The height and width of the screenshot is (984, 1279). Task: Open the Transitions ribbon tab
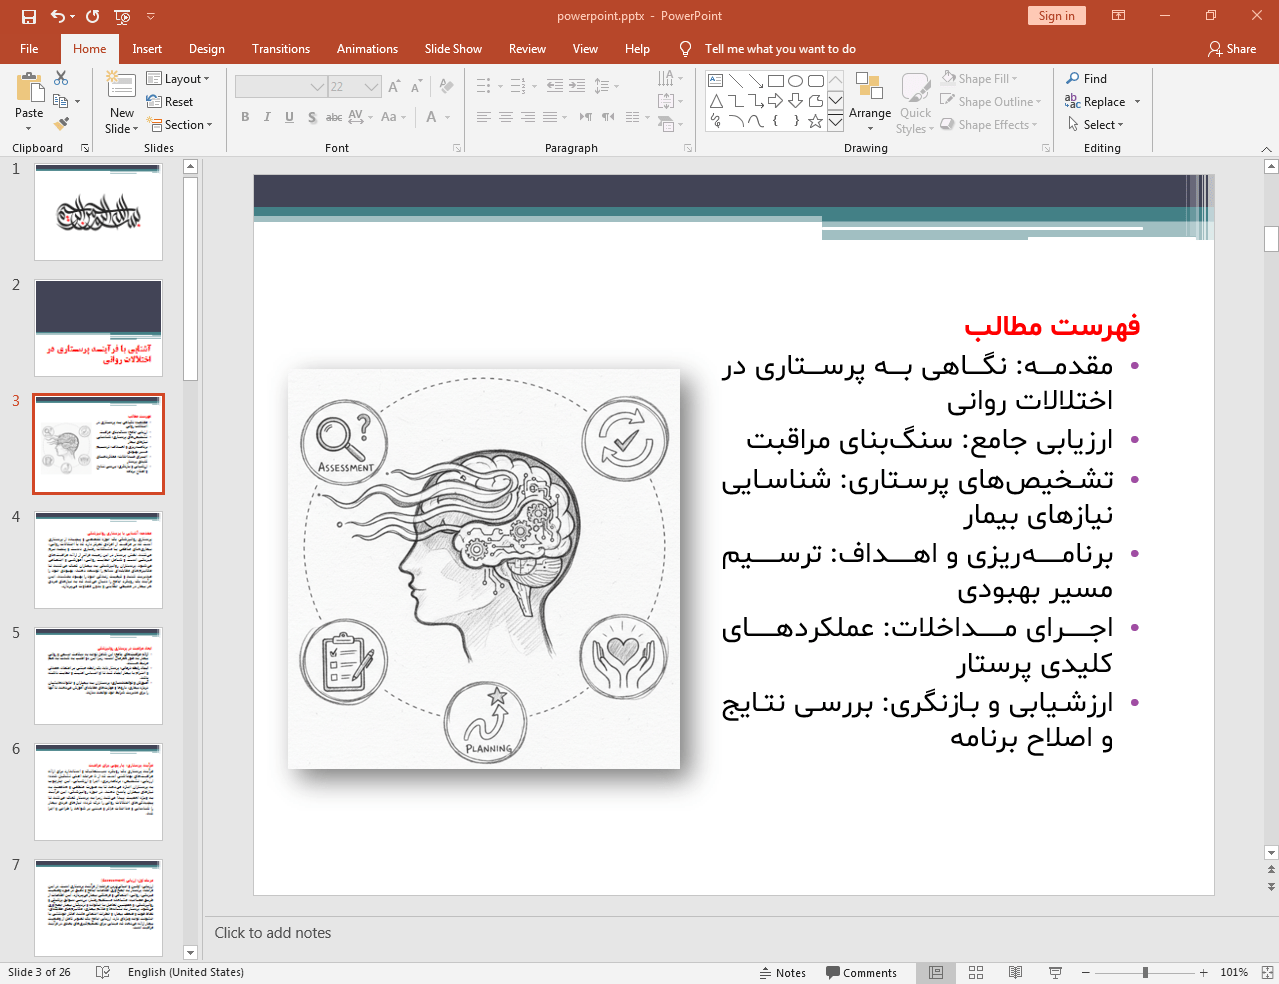click(x=280, y=48)
